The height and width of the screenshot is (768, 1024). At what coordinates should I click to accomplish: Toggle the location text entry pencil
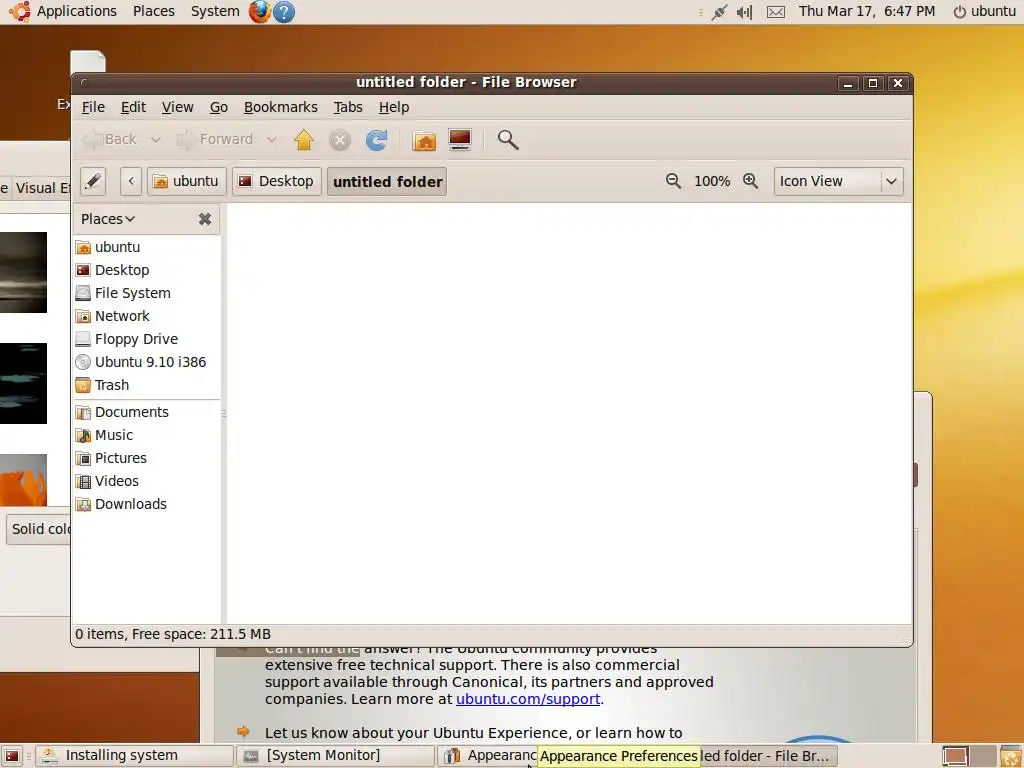tap(93, 181)
